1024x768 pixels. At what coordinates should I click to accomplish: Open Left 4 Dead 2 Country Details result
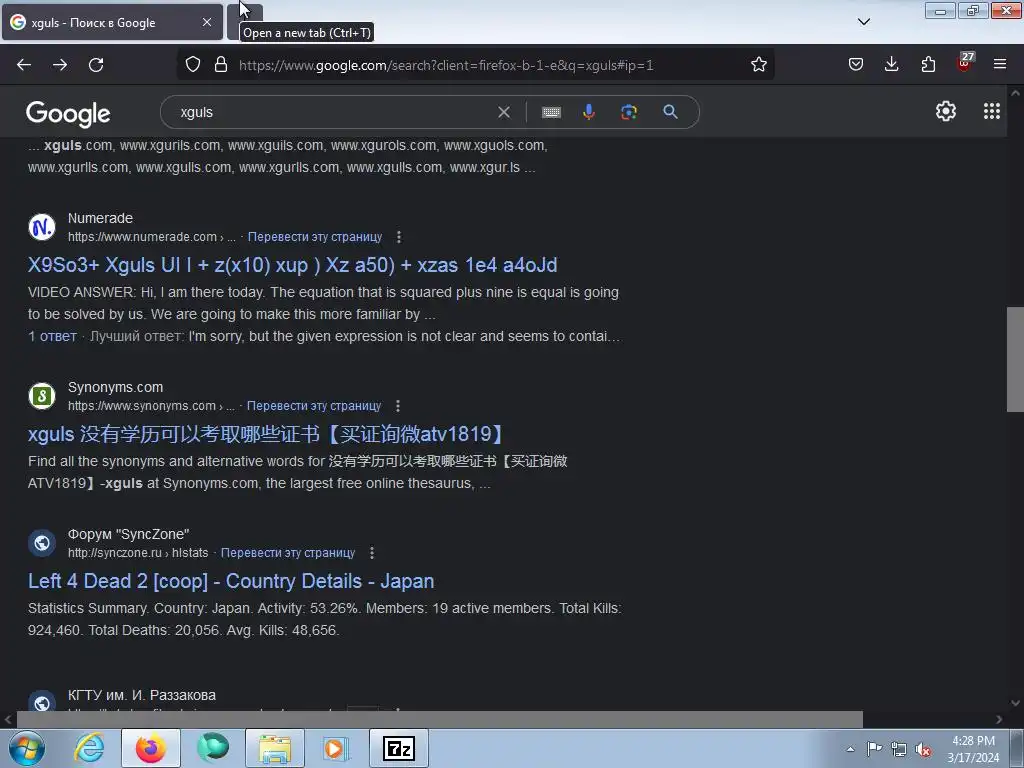(231, 581)
